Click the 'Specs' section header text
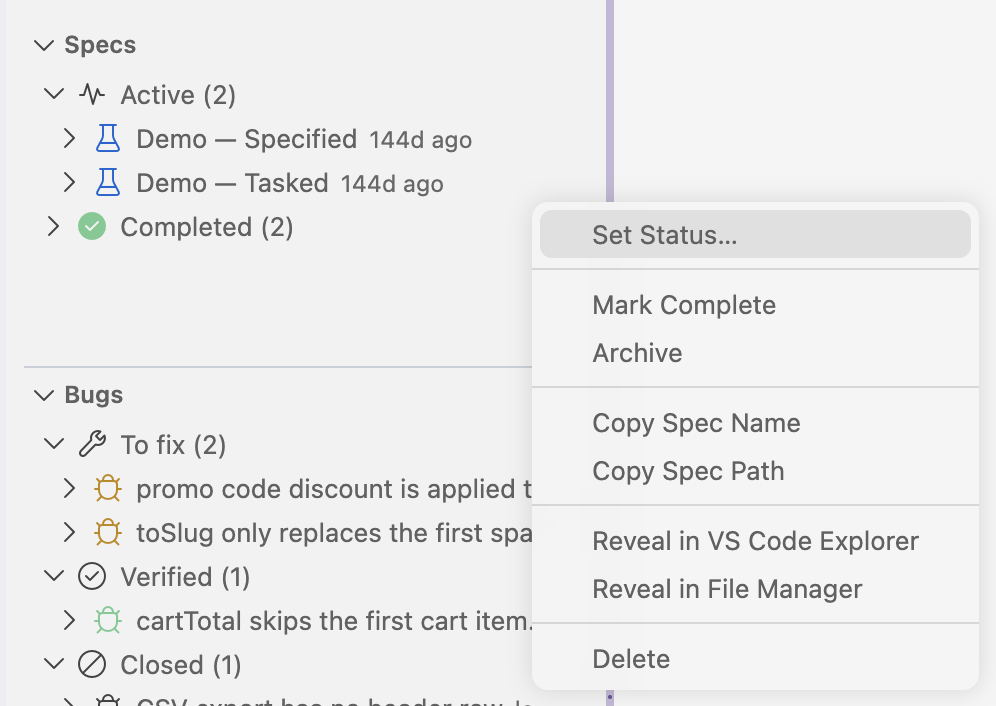The width and height of the screenshot is (996, 706). tap(100, 45)
